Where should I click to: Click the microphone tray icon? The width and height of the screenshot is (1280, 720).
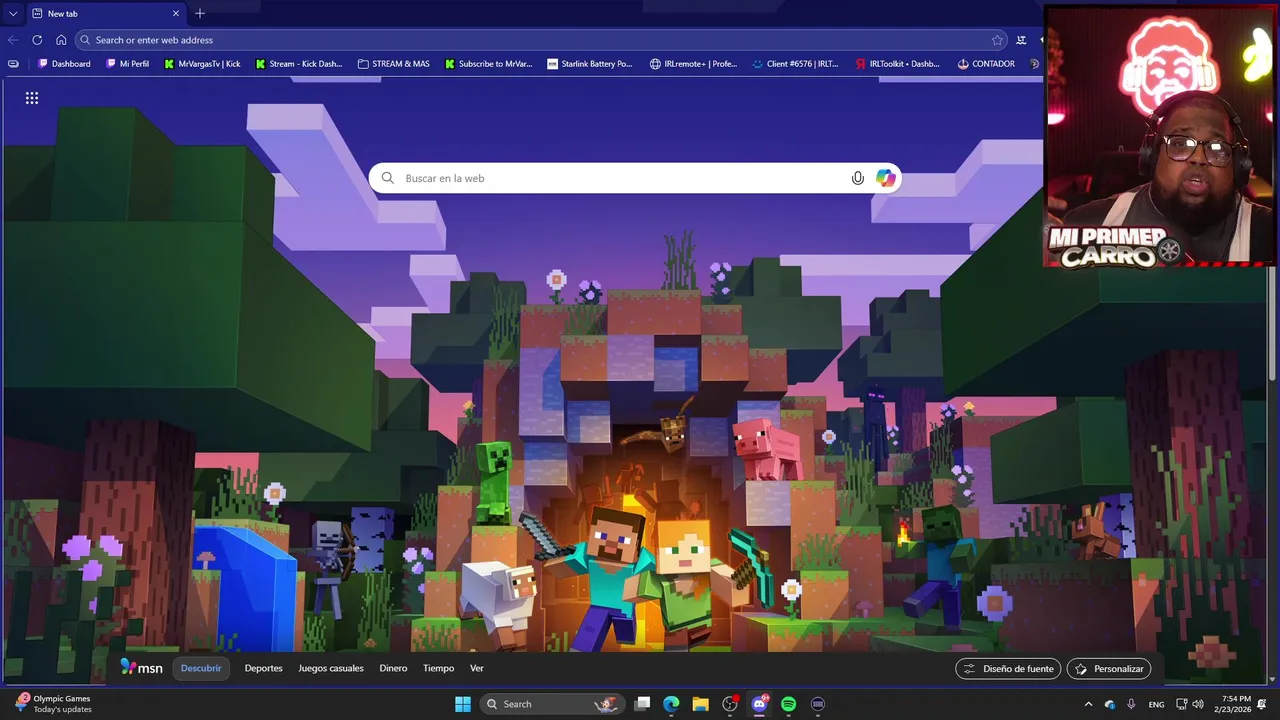1131,704
